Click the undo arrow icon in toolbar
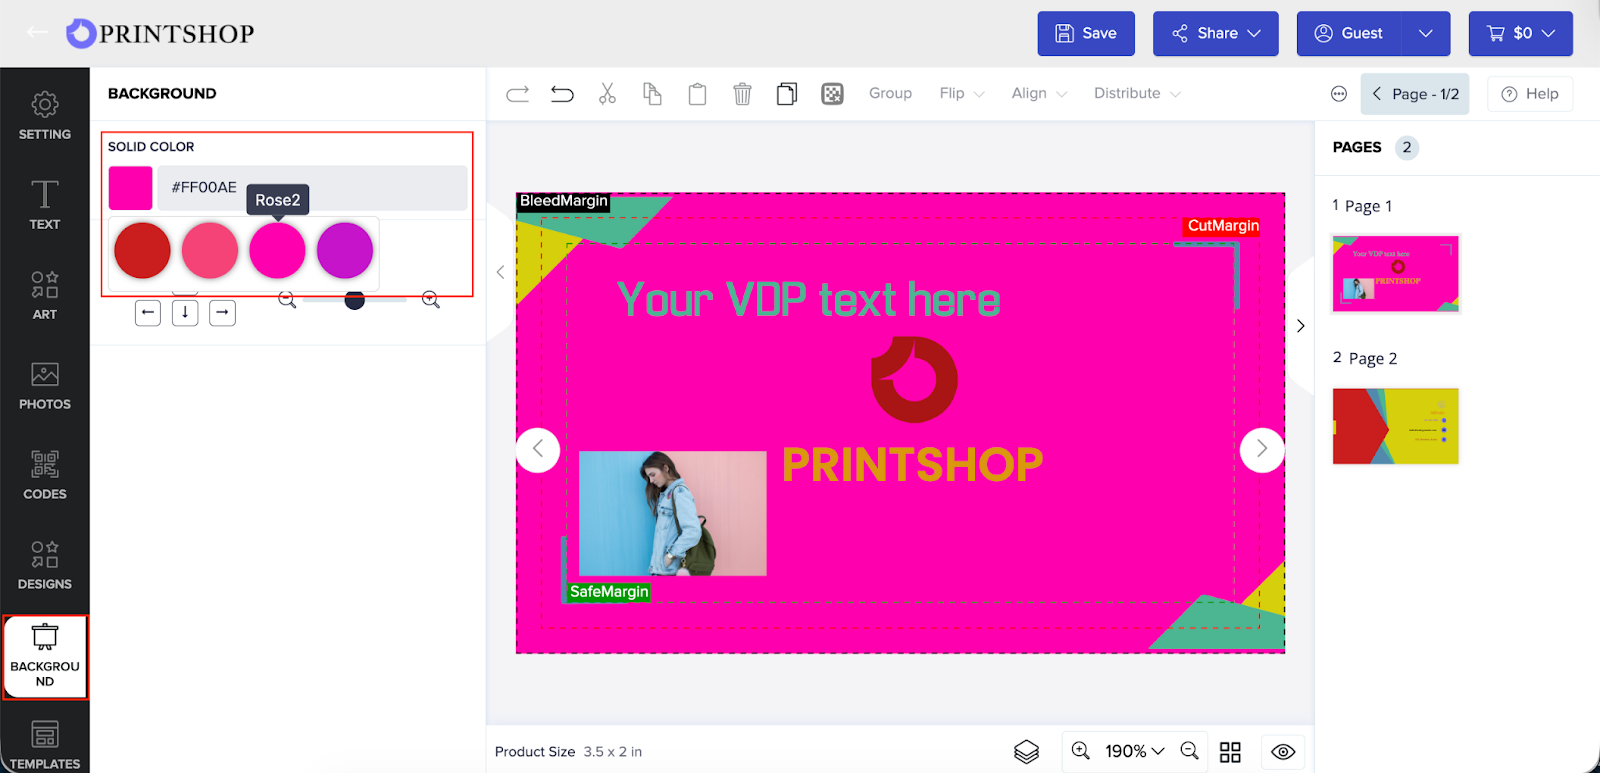 562,94
